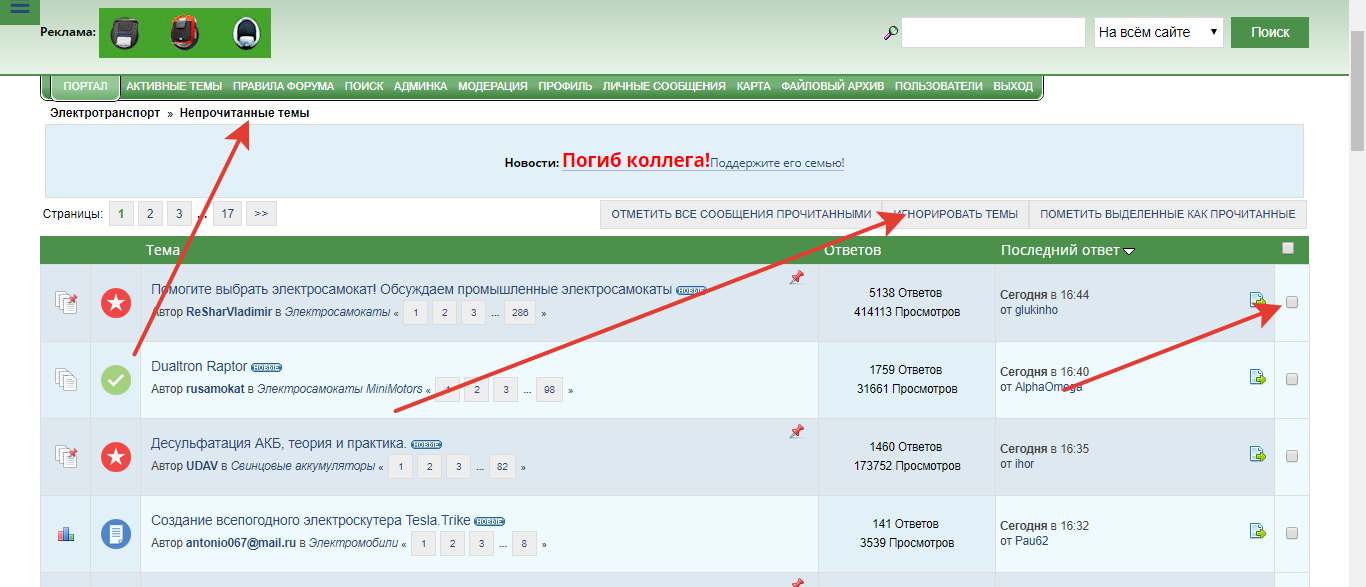This screenshot has height=587, width=1366.
Task: Open Личные сообщения in navigation bar
Action: [x=663, y=86]
